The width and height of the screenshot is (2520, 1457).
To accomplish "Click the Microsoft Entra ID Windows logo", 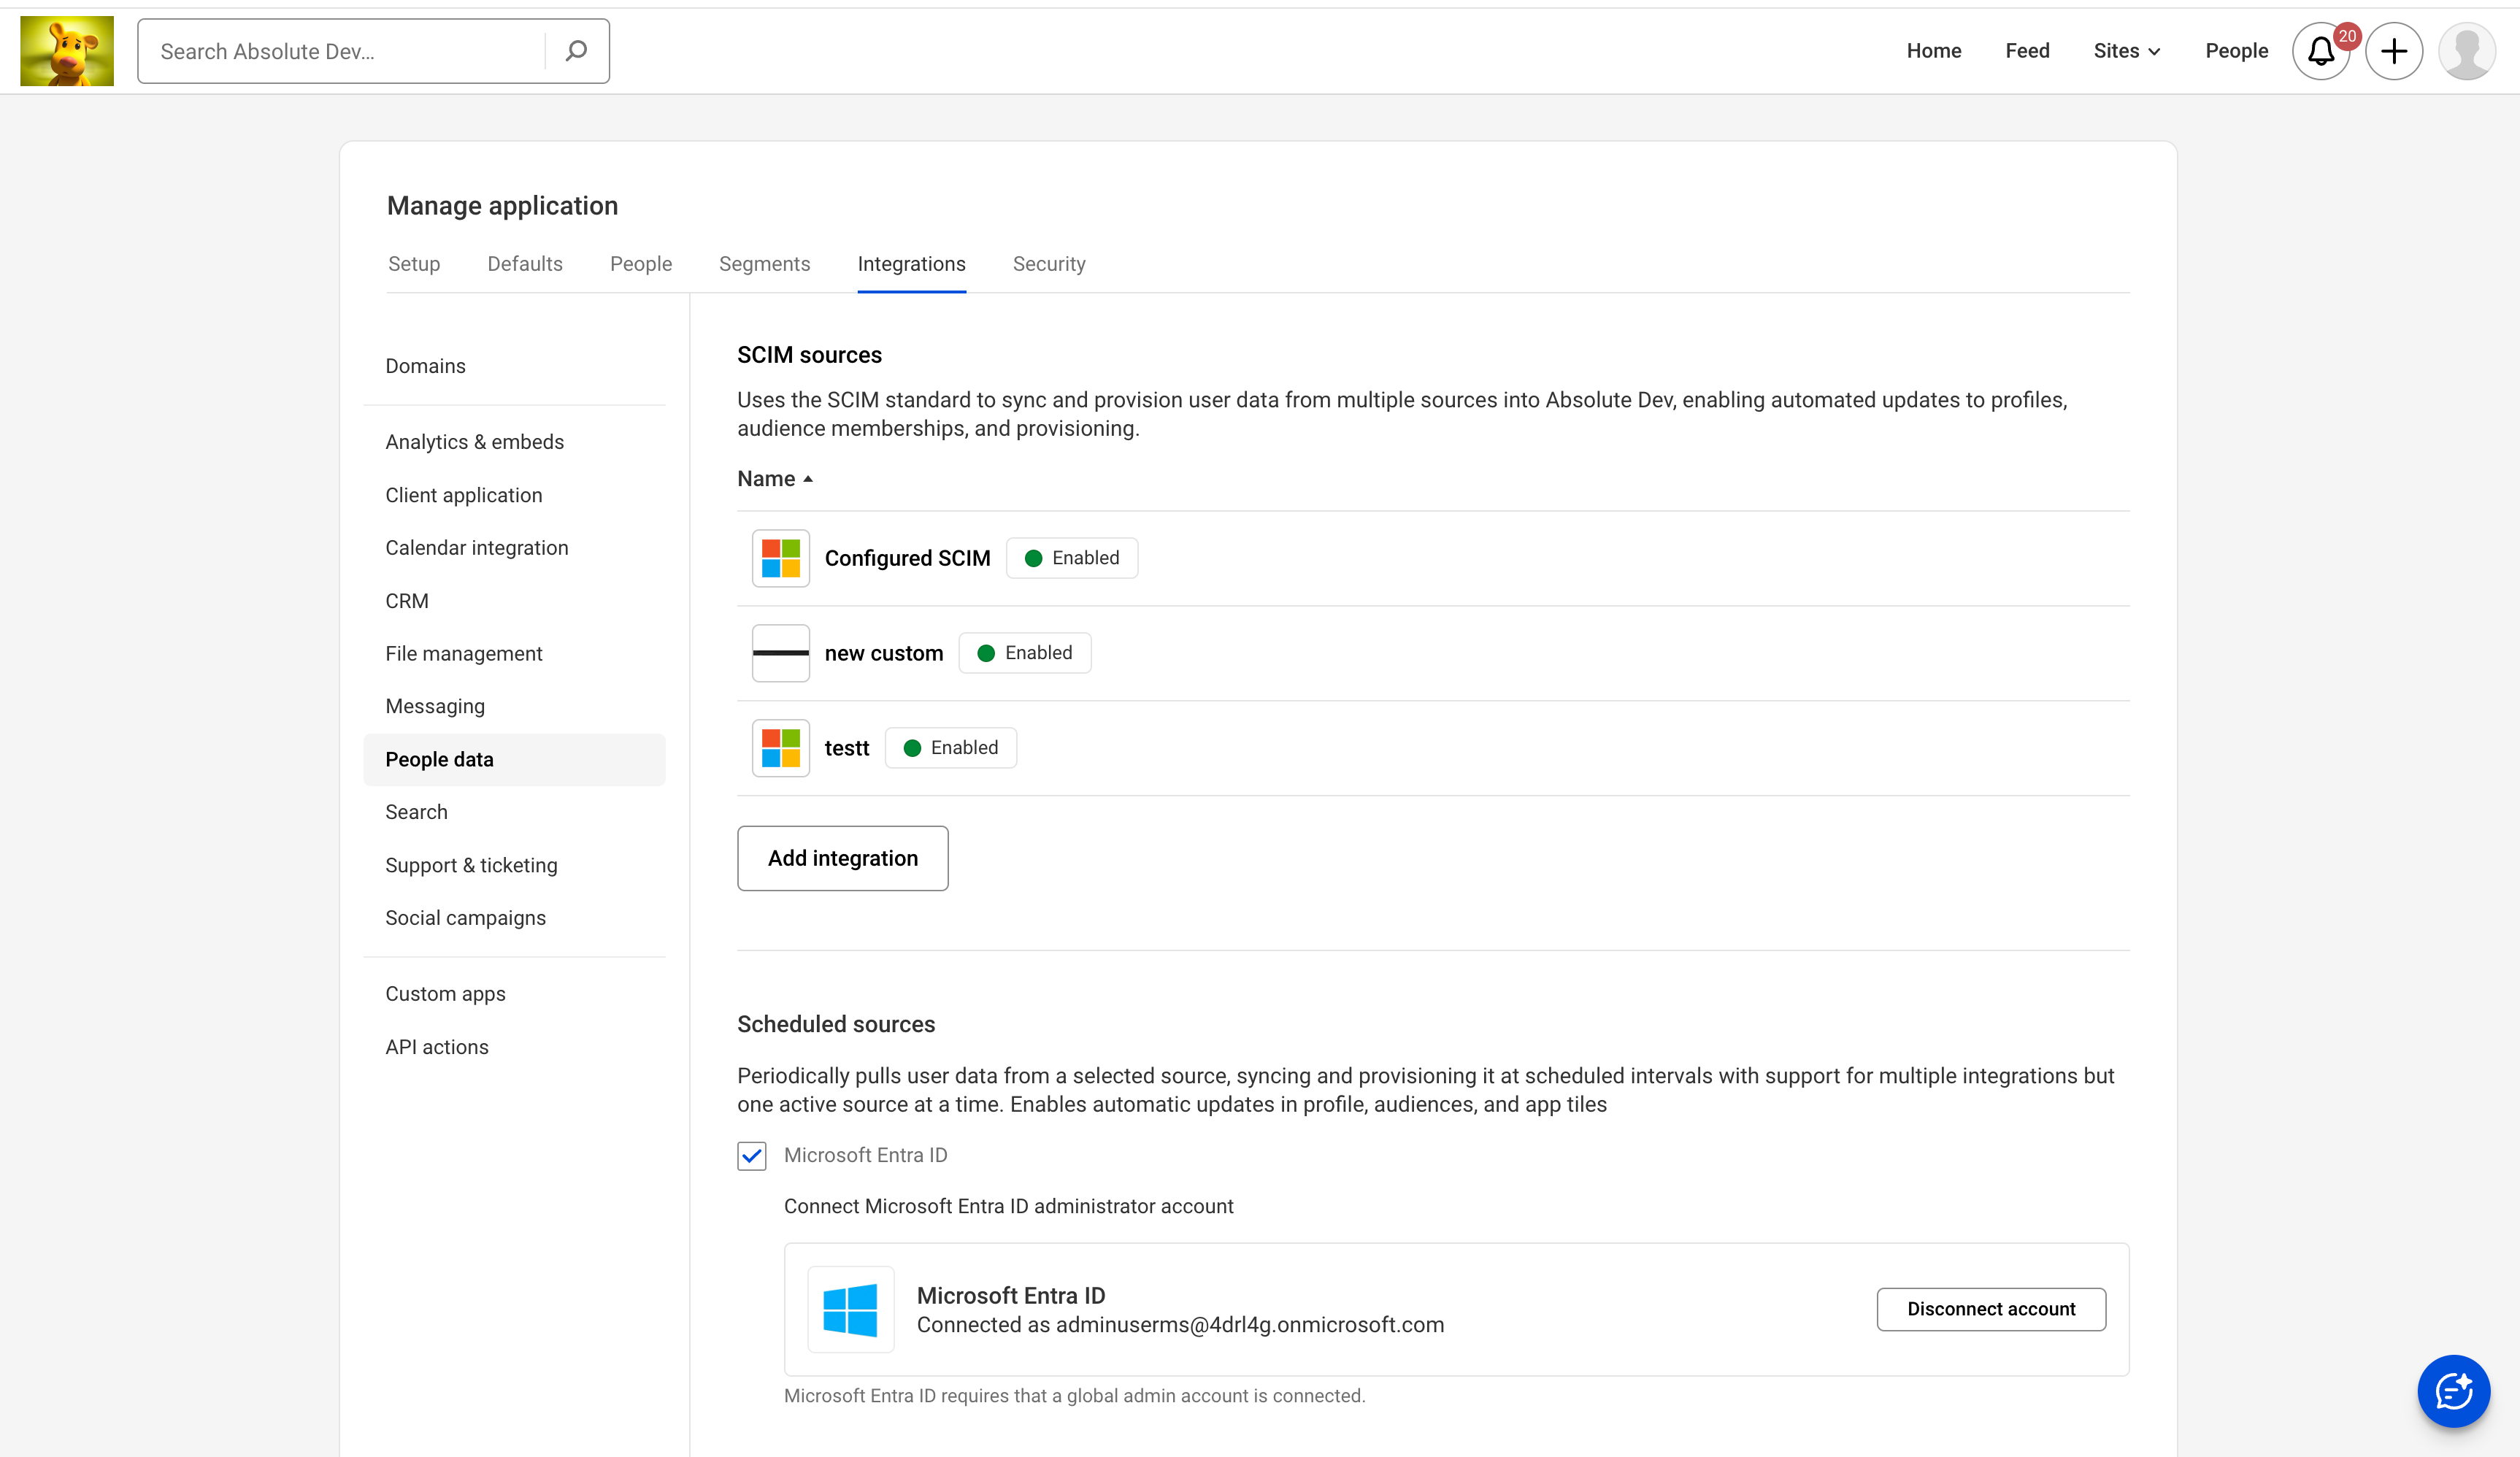I will pos(850,1310).
